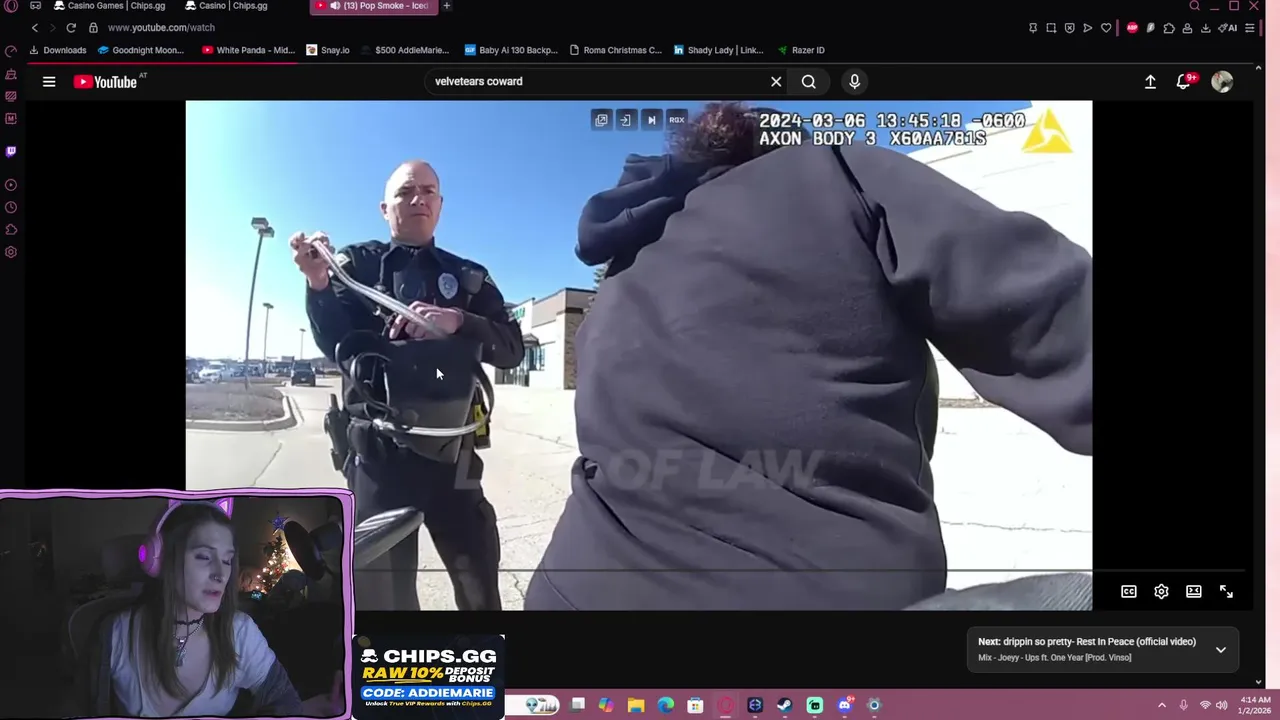
Task: Toggle the ad blocker shield icon
Action: click(x=1069, y=28)
